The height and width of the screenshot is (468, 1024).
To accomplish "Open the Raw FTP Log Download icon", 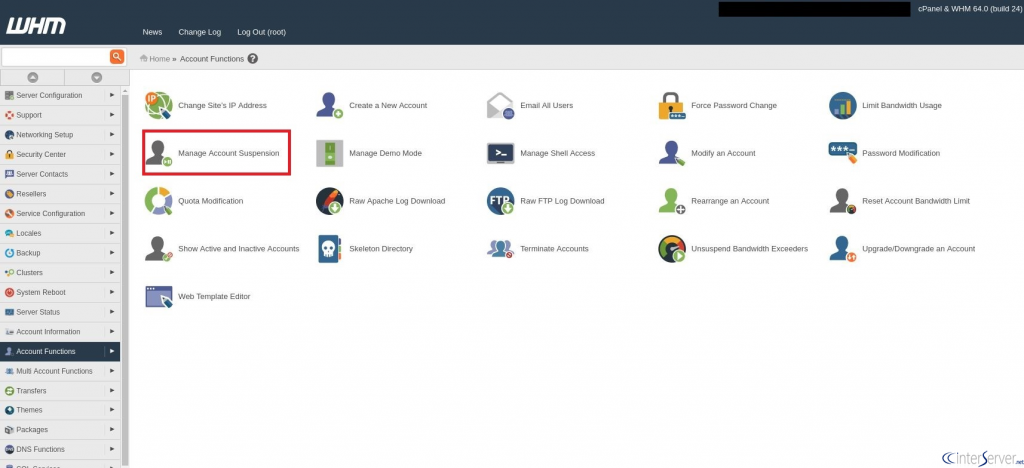I will point(500,201).
